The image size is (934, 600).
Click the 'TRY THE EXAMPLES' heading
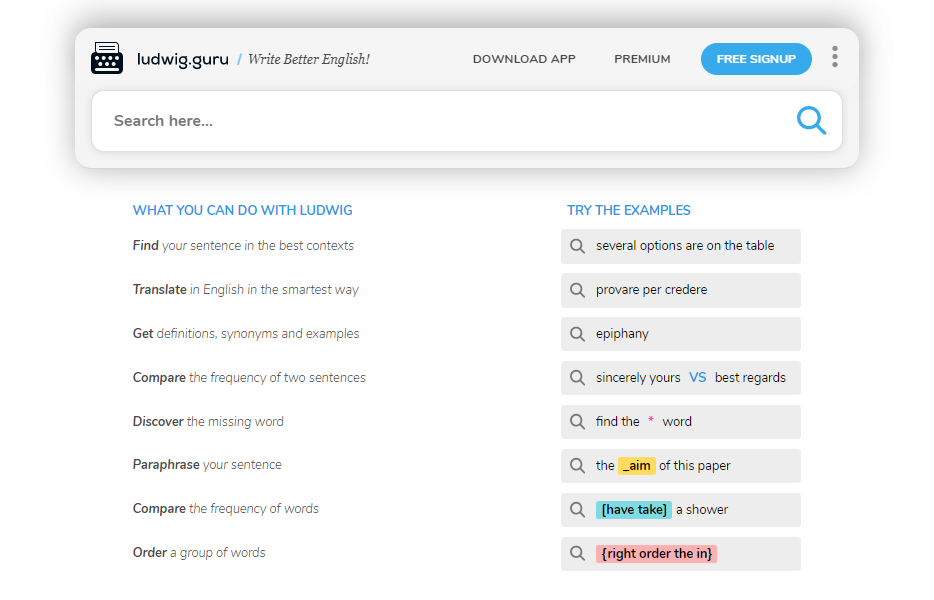[x=628, y=210]
